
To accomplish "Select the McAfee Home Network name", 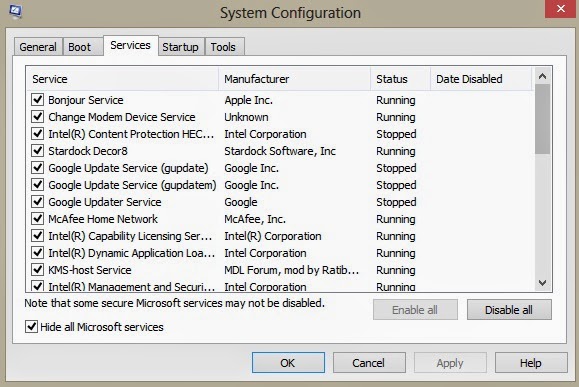I will (x=103, y=219).
